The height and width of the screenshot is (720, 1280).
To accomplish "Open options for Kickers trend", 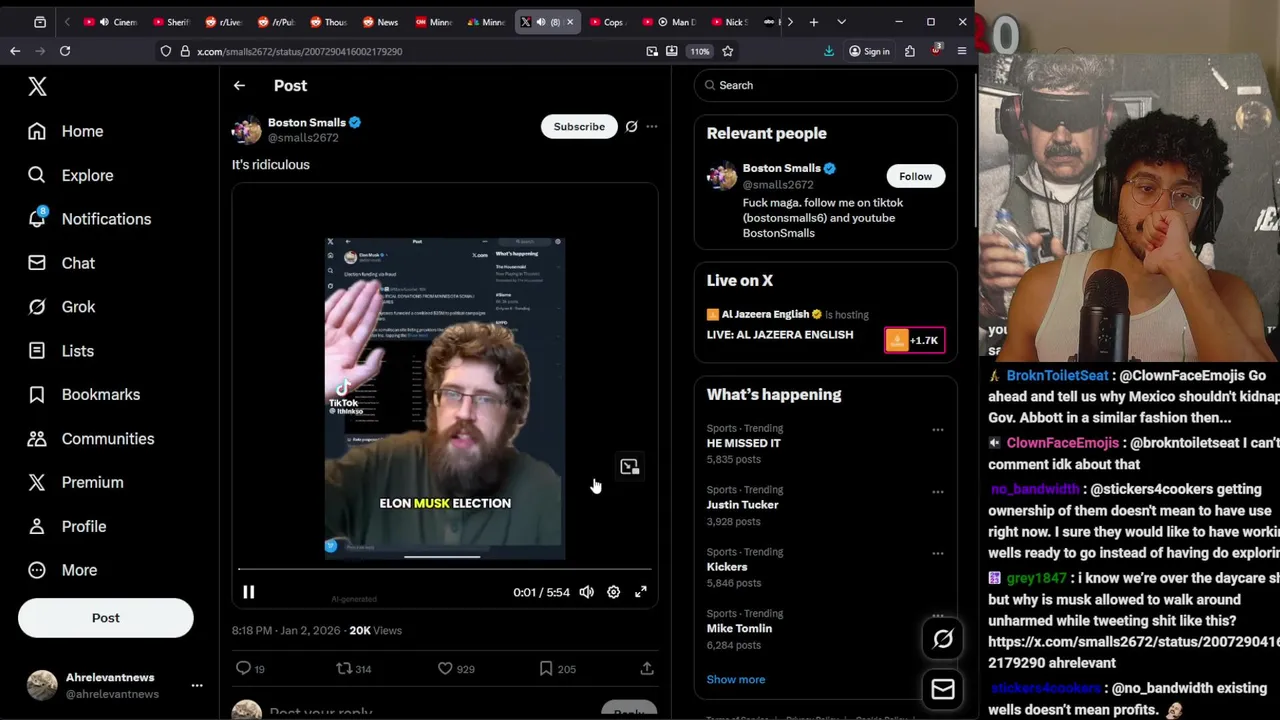I will pyautogui.click(x=938, y=553).
